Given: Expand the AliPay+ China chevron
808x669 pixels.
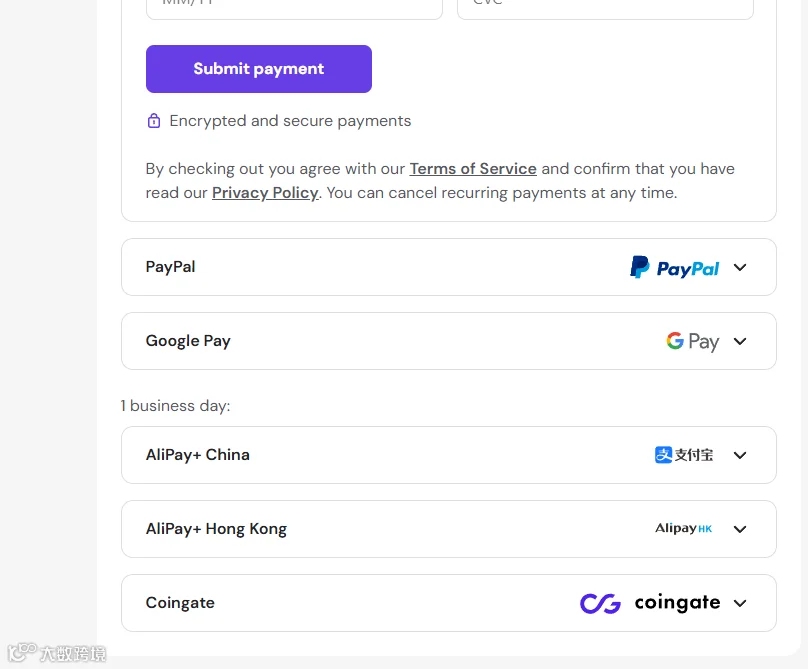Looking at the screenshot, I should [x=740, y=455].
